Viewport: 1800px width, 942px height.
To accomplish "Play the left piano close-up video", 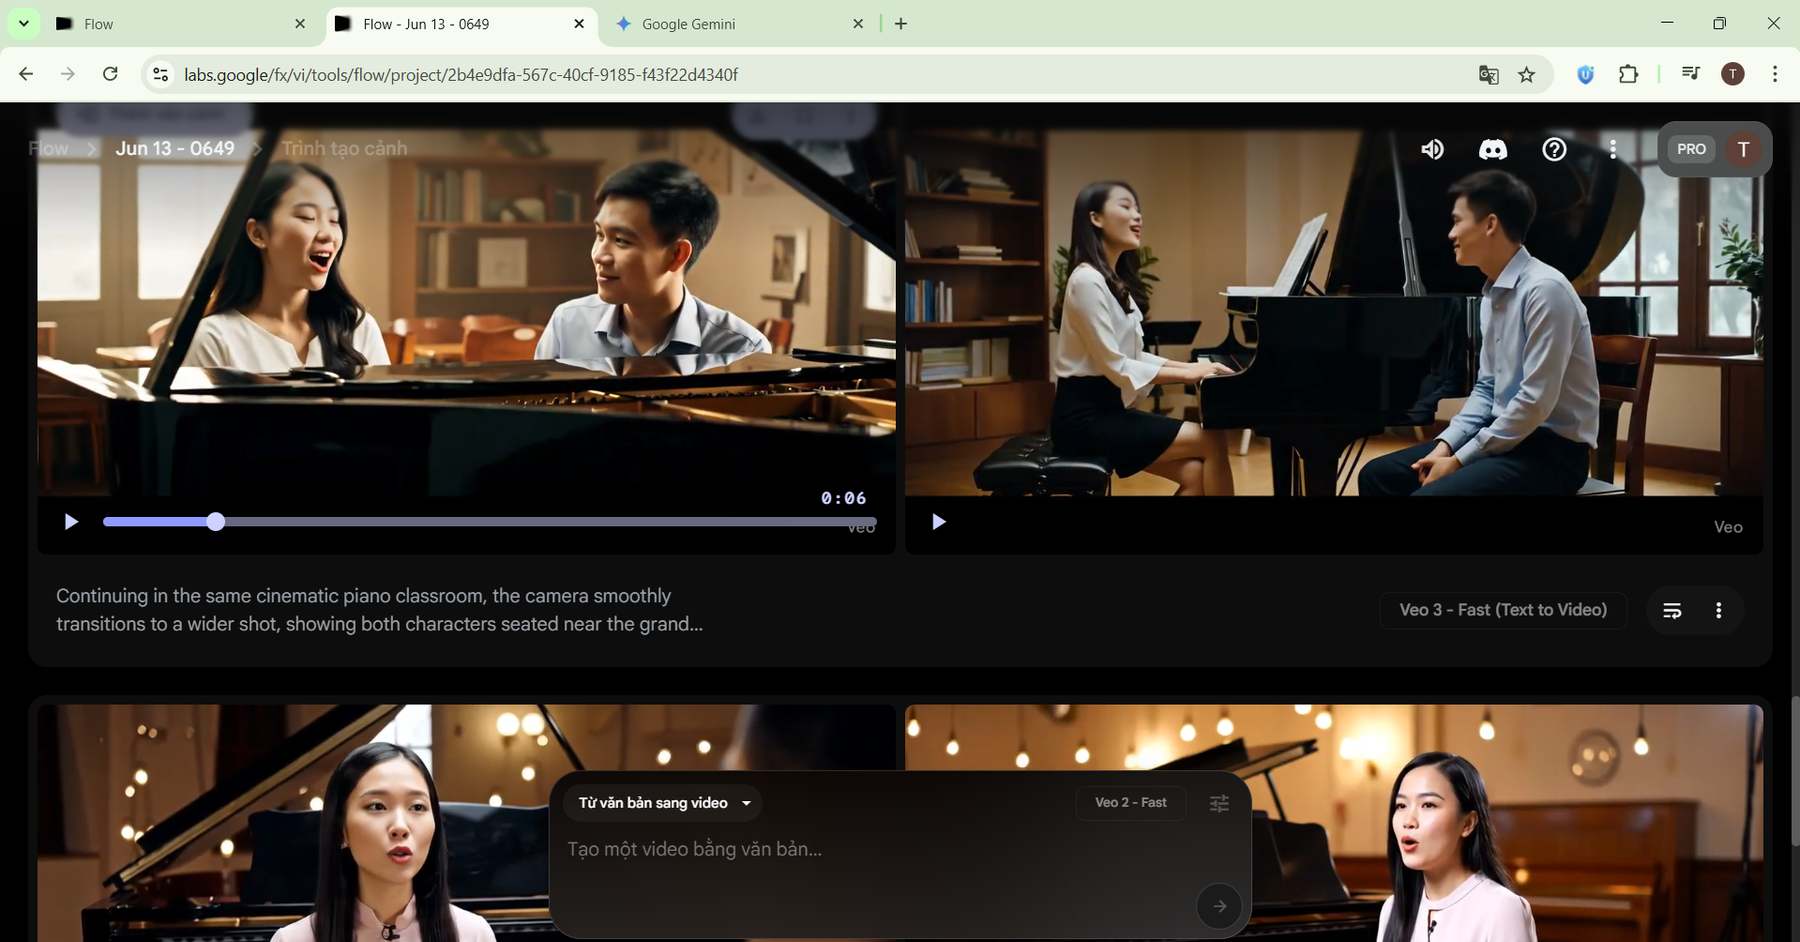I will pyautogui.click(x=71, y=522).
